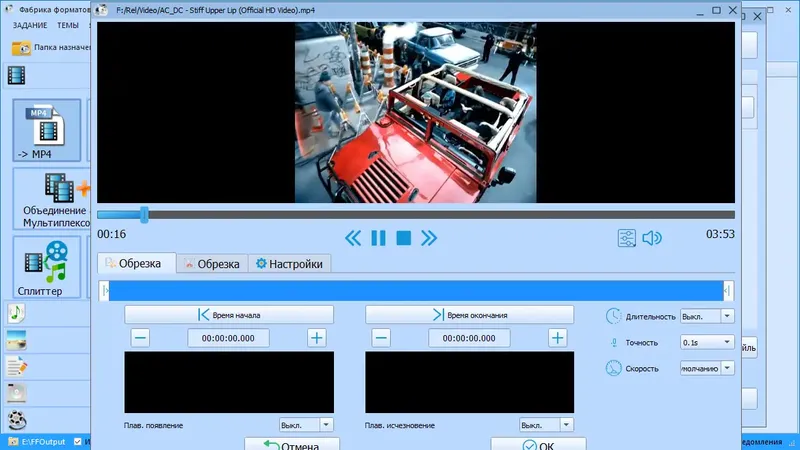800x450 pixels.
Task: Click the right trim end marker
Action: [x=728, y=291]
